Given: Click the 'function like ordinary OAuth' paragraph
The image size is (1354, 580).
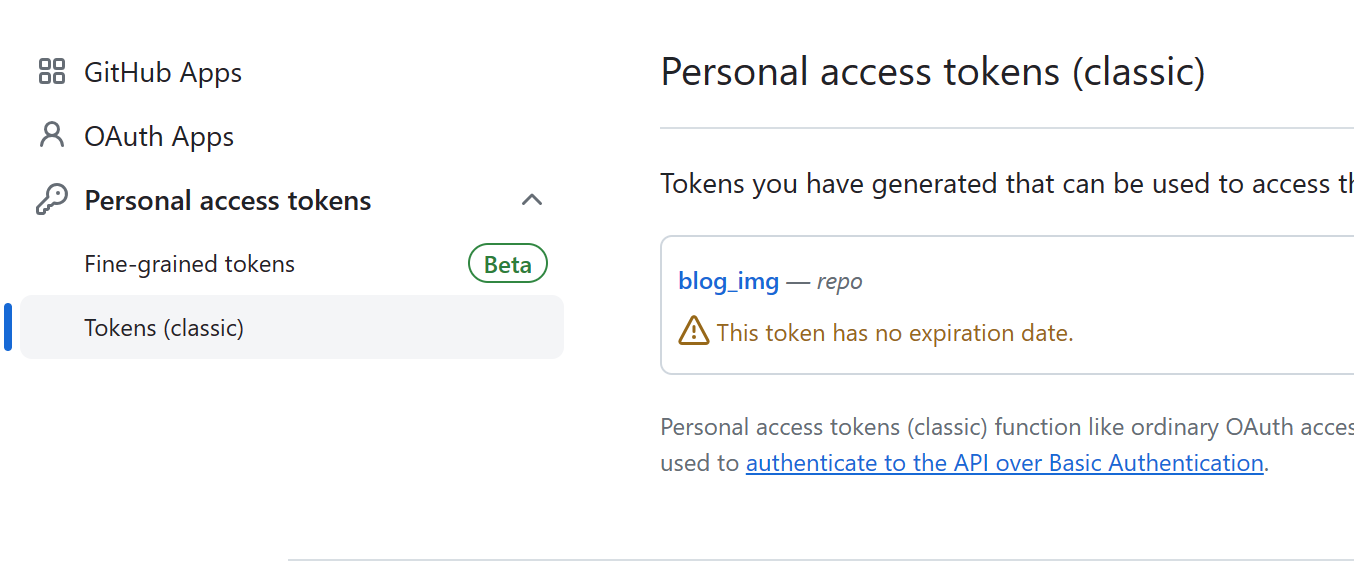Looking at the screenshot, I should pos(1007,445).
